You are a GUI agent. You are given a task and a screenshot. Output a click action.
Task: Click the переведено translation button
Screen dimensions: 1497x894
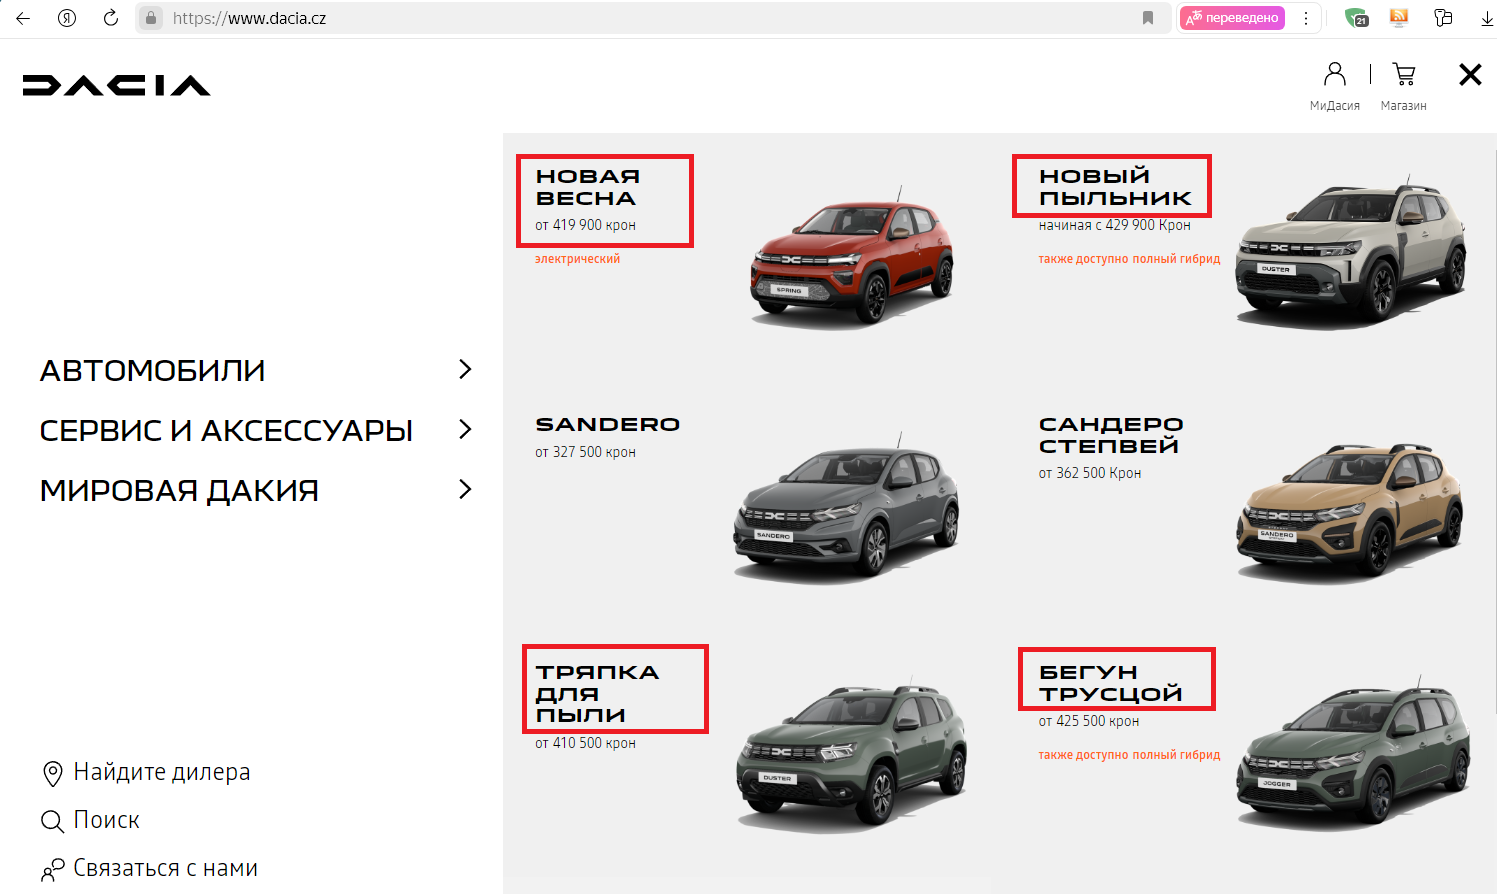[1232, 18]
